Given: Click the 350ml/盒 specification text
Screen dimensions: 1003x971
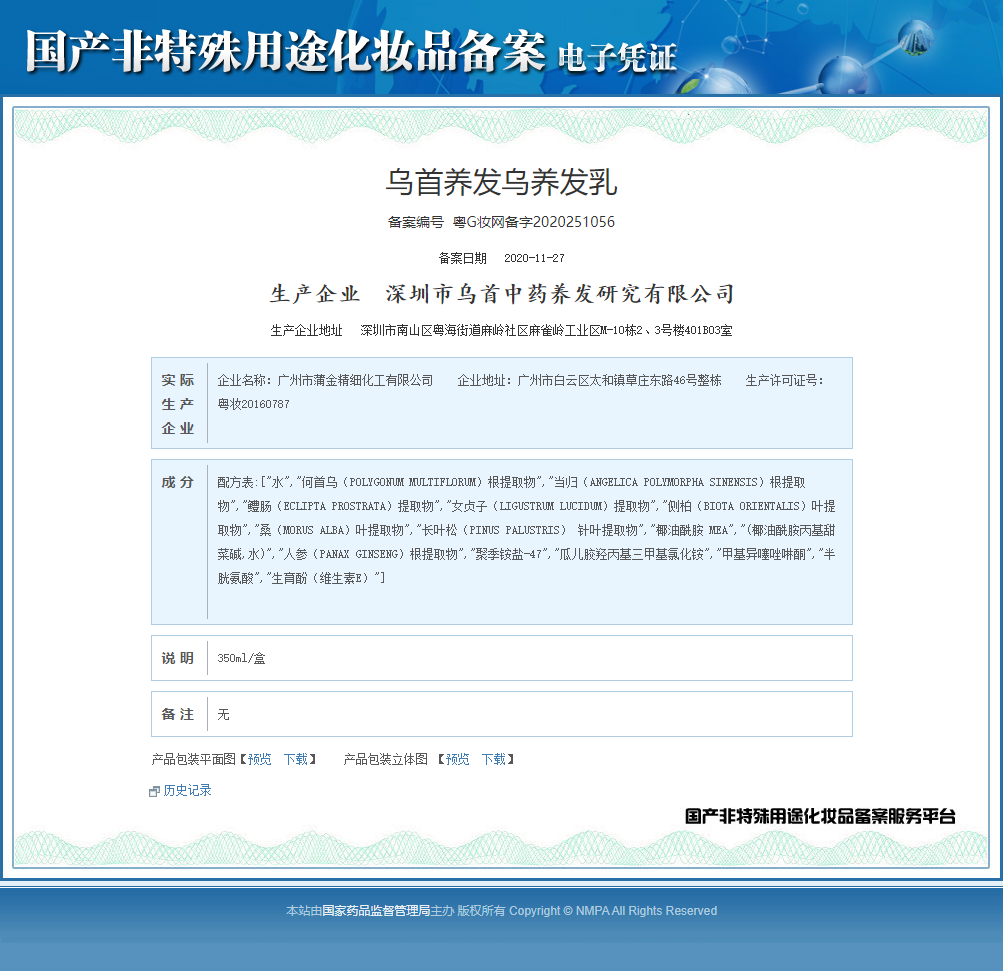Looking at the screenshot, I should [241, 658].
